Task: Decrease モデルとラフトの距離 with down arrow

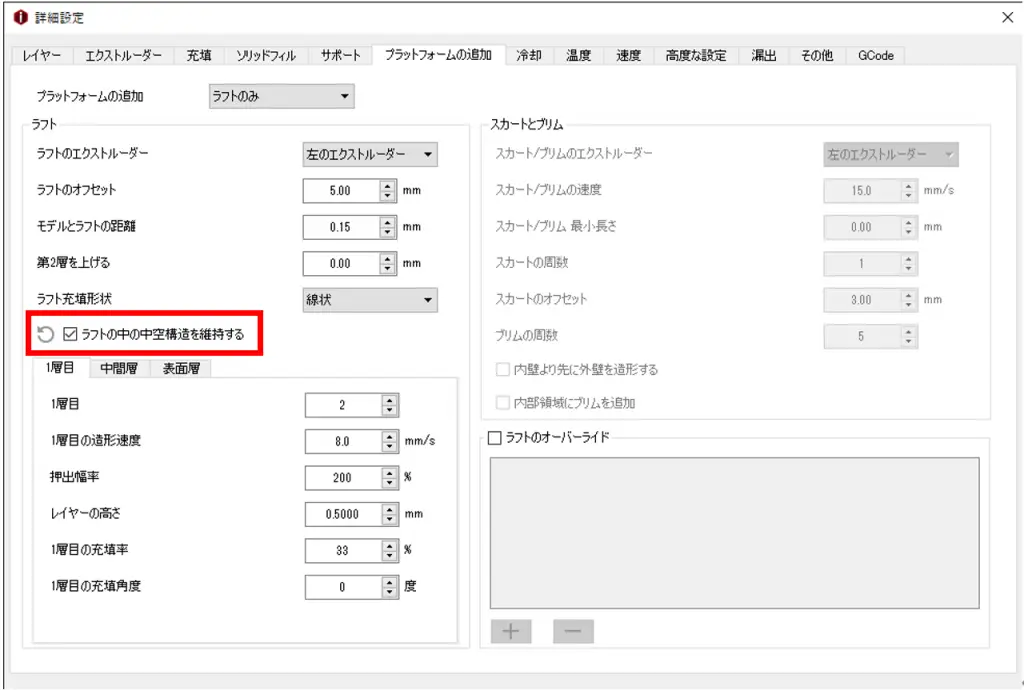Action: click(x=388, y=232)
